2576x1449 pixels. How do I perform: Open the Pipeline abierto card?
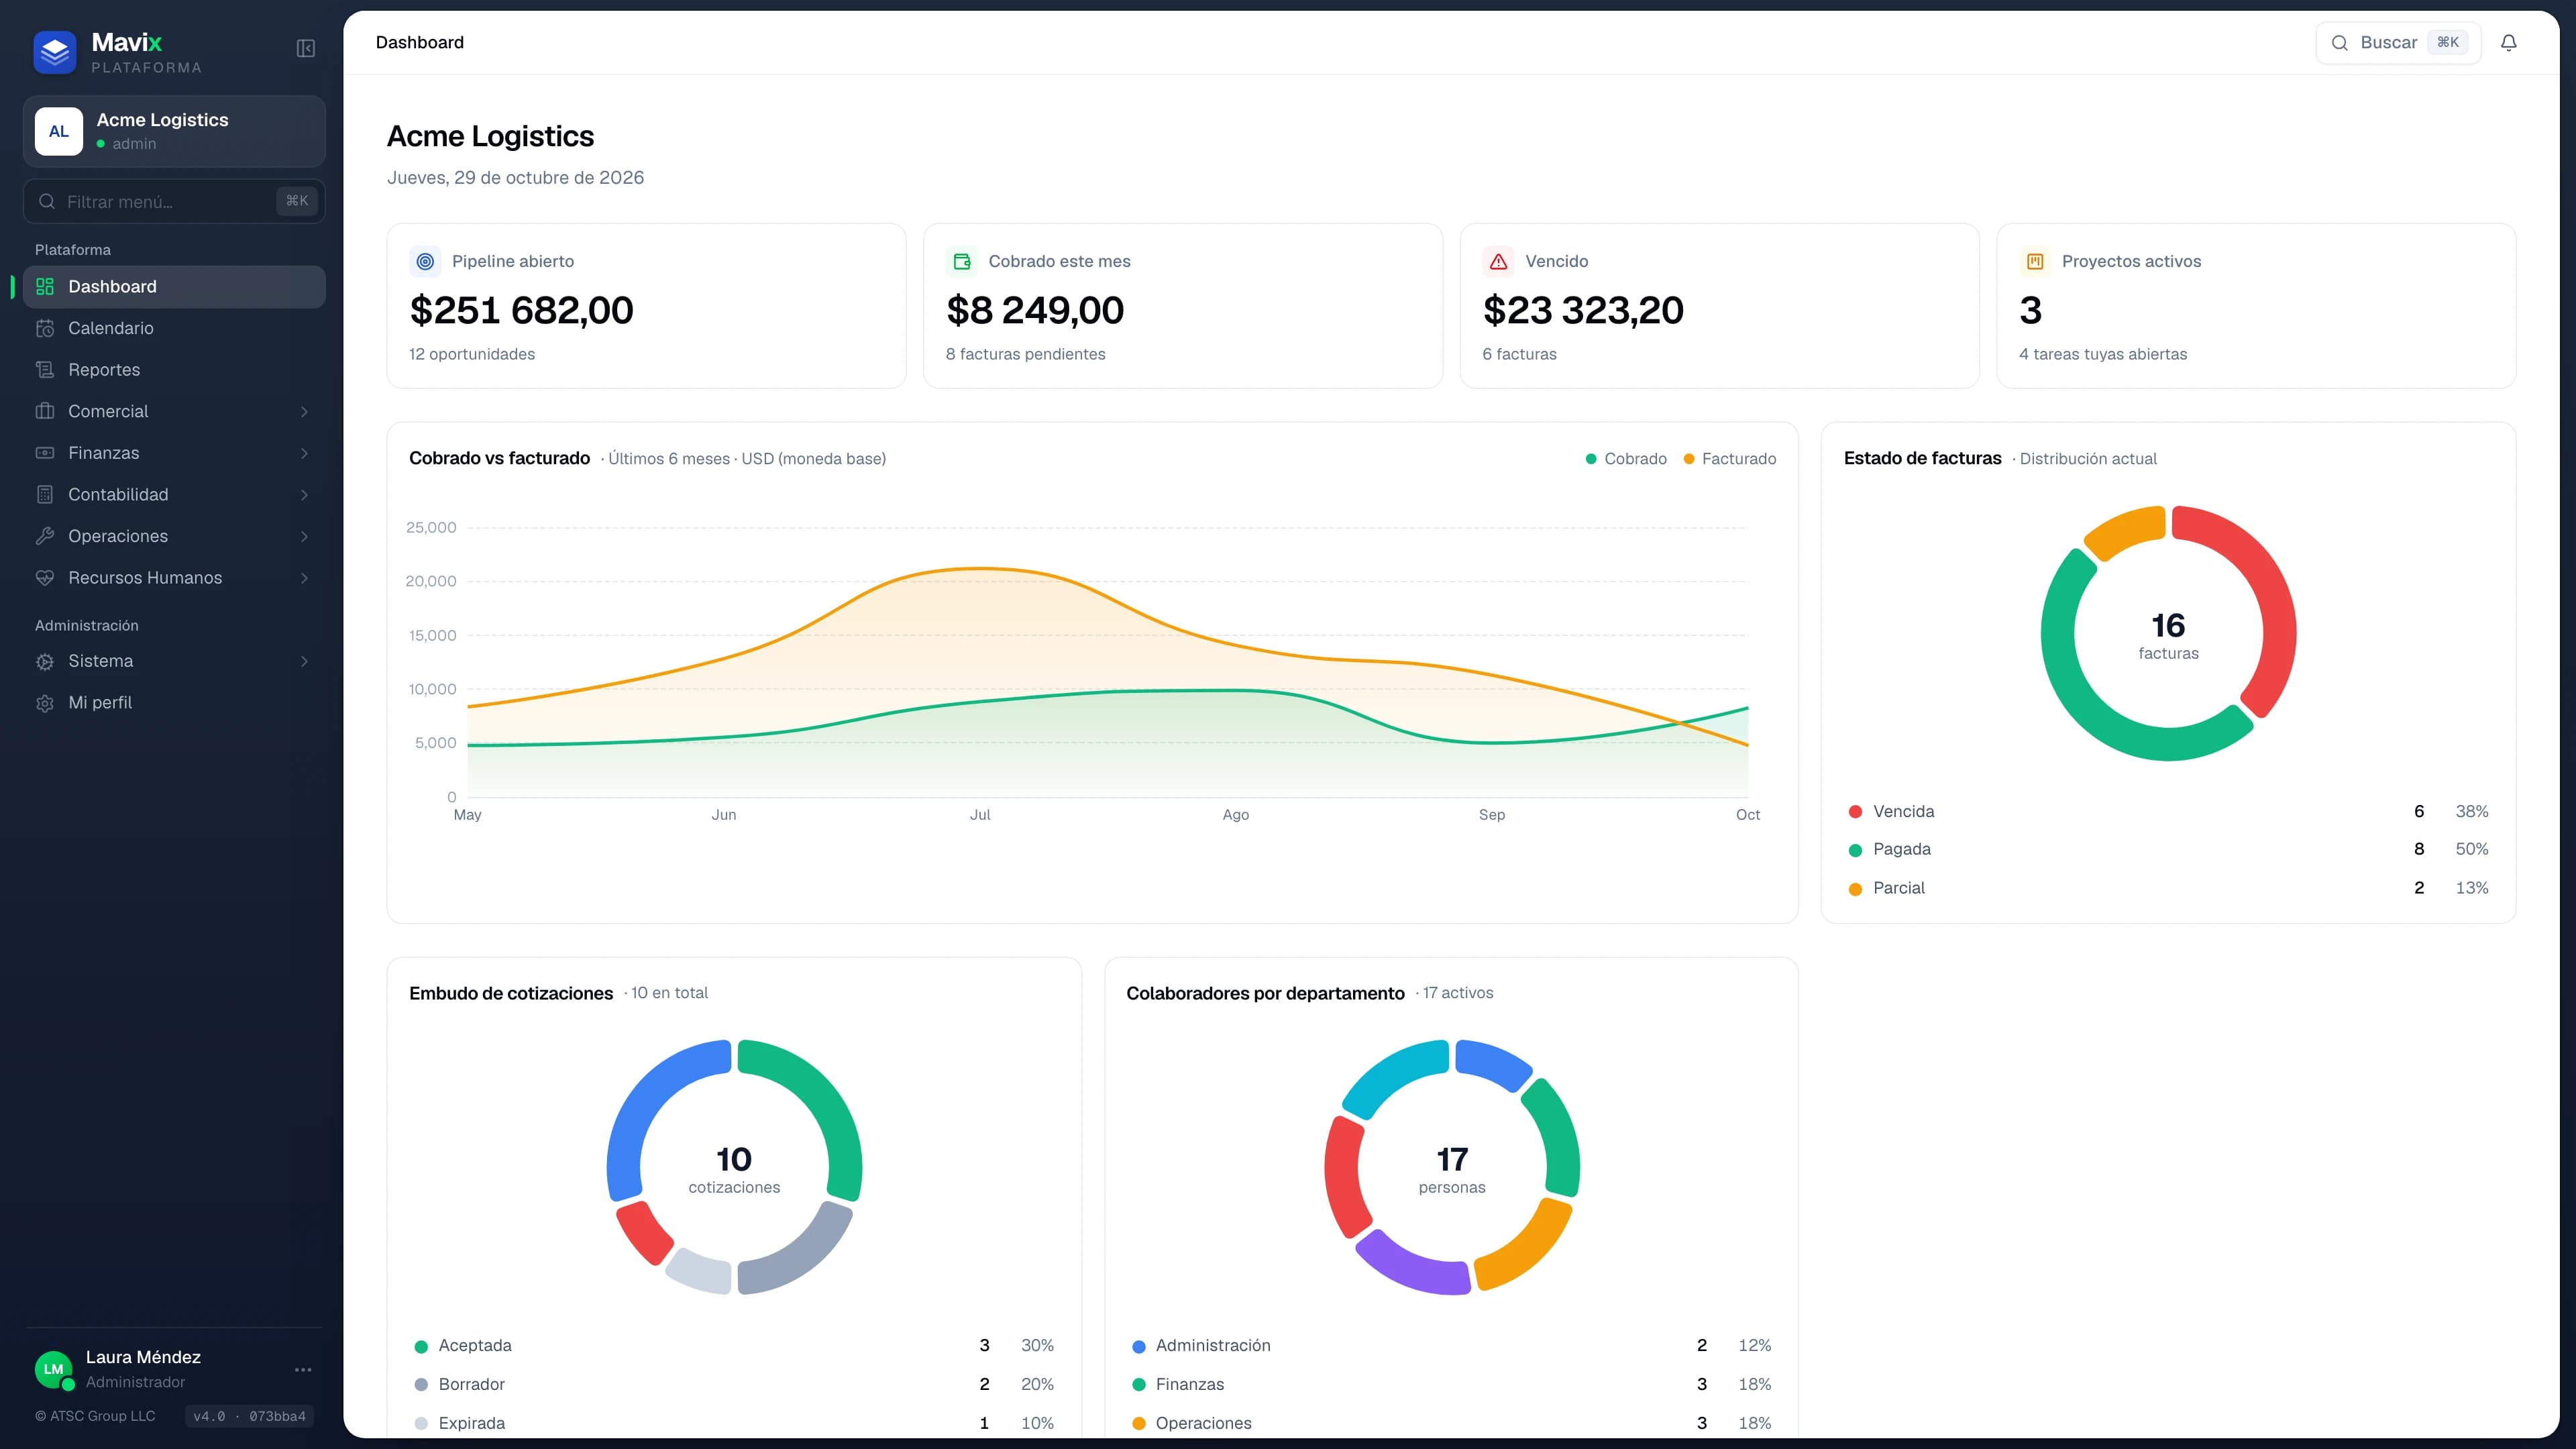coord(646,306)
